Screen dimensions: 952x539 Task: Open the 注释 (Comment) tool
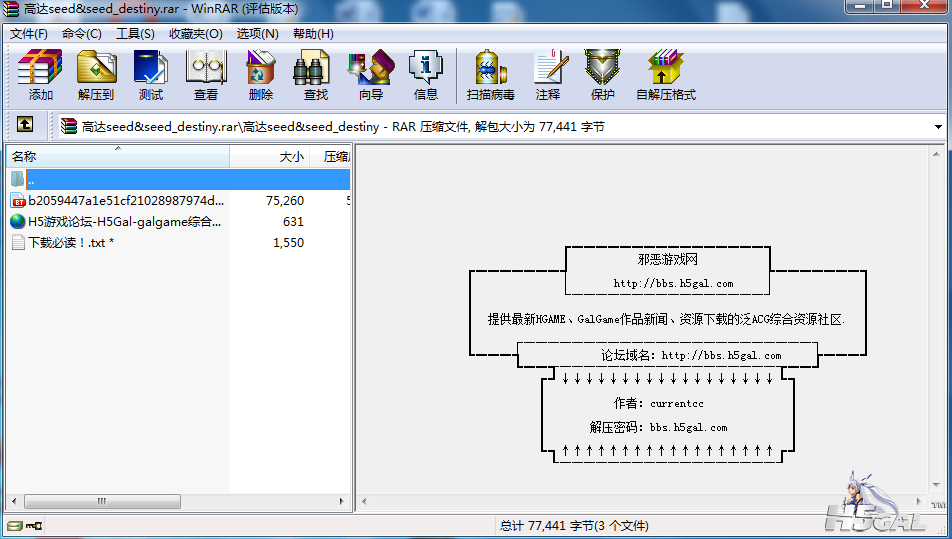pyautogui.click(x=548, y=75)
